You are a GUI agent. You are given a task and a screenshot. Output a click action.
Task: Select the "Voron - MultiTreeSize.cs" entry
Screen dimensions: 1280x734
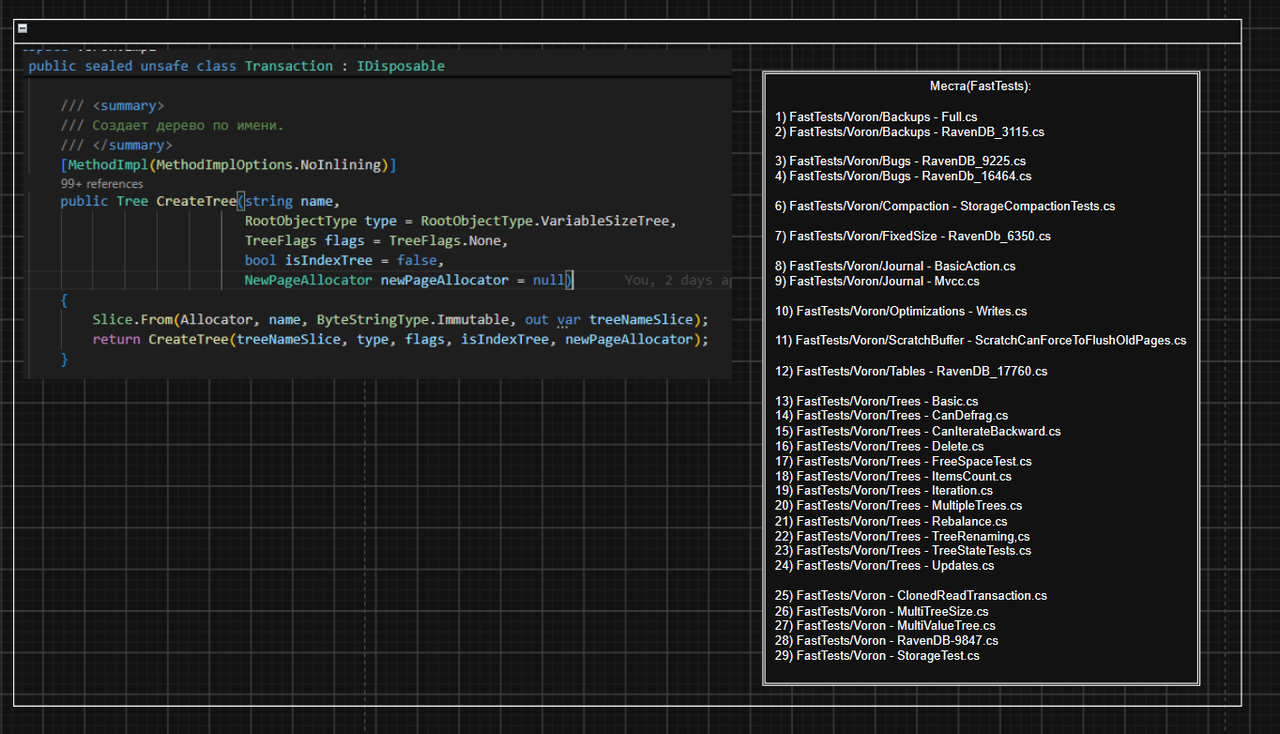882,611
